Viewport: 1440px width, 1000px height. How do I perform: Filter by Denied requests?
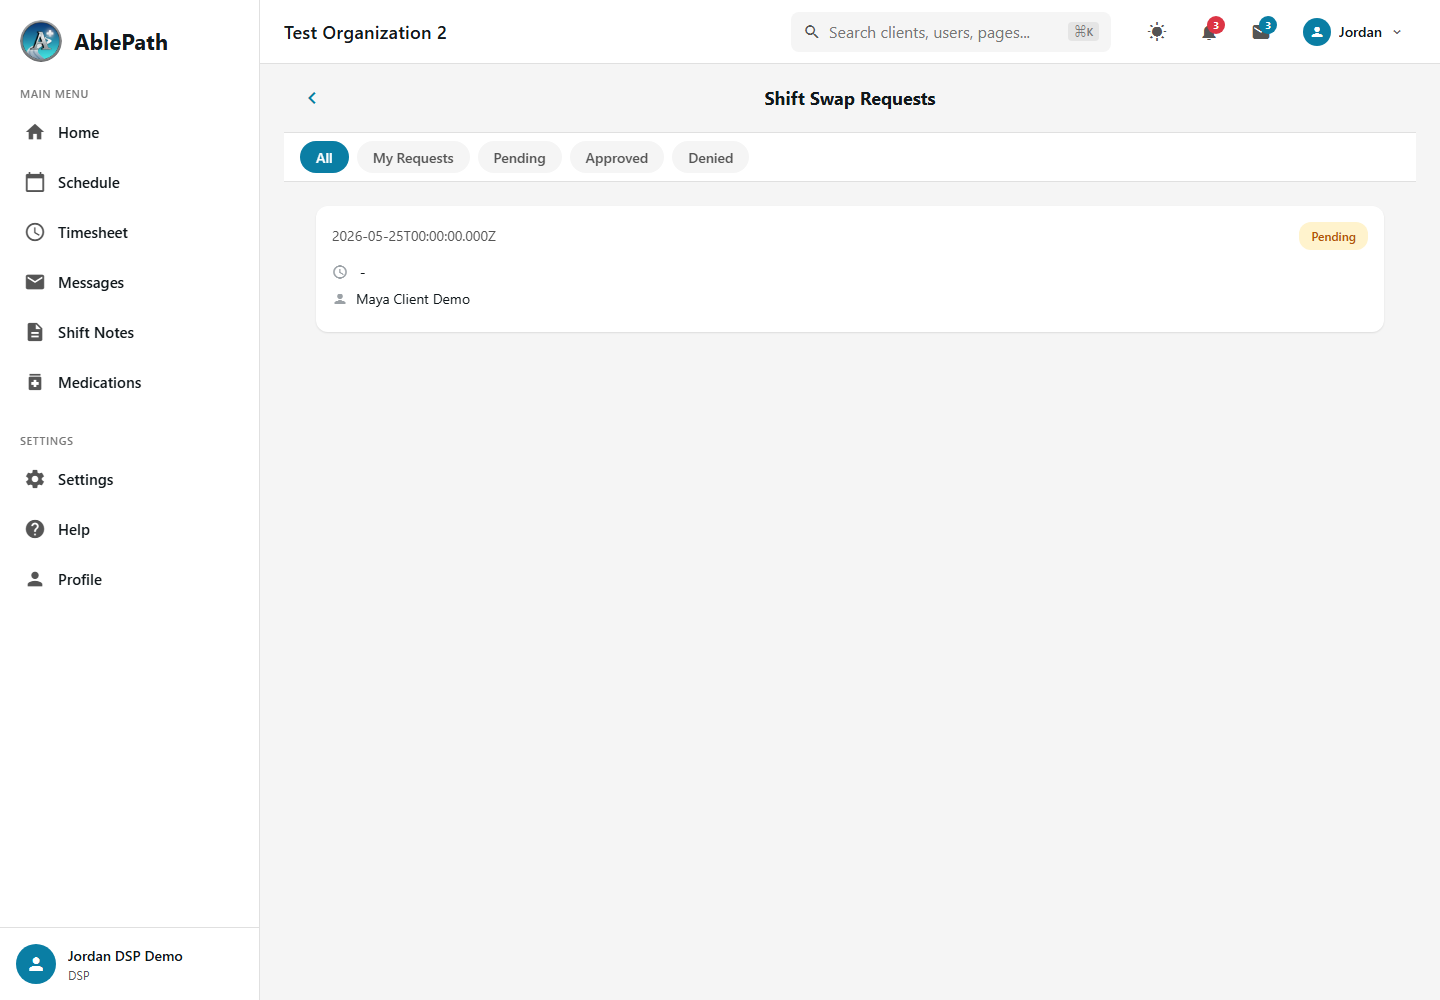click(711, 157)
